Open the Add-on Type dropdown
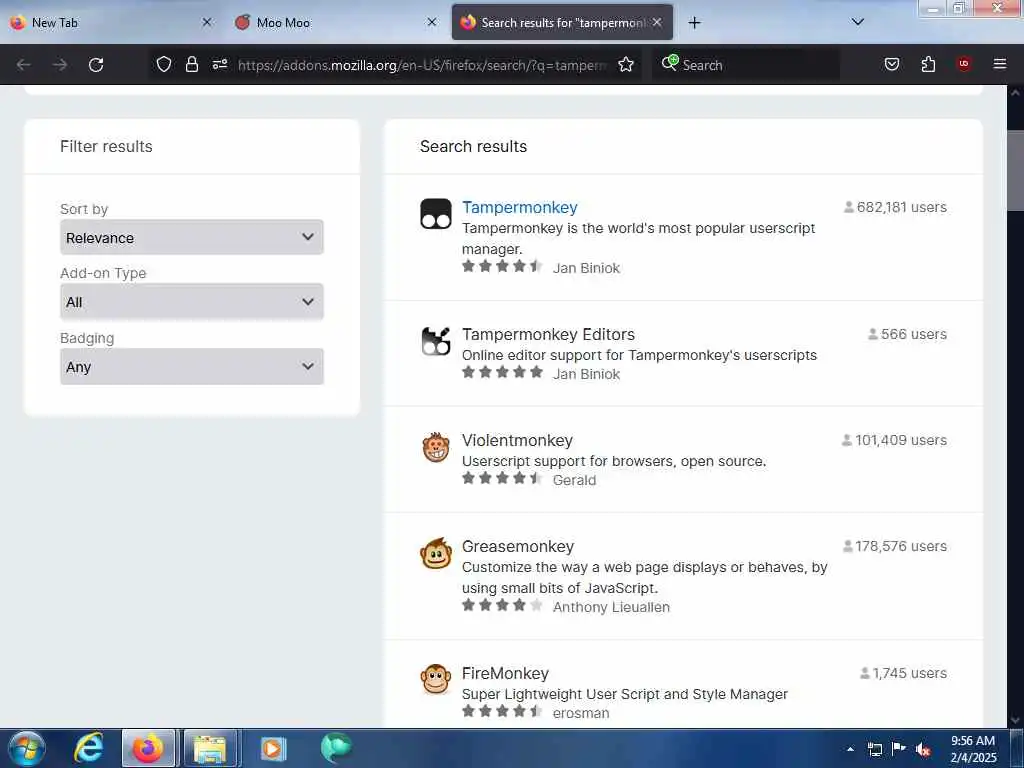 pyautogui.click(x=191, y=302)
